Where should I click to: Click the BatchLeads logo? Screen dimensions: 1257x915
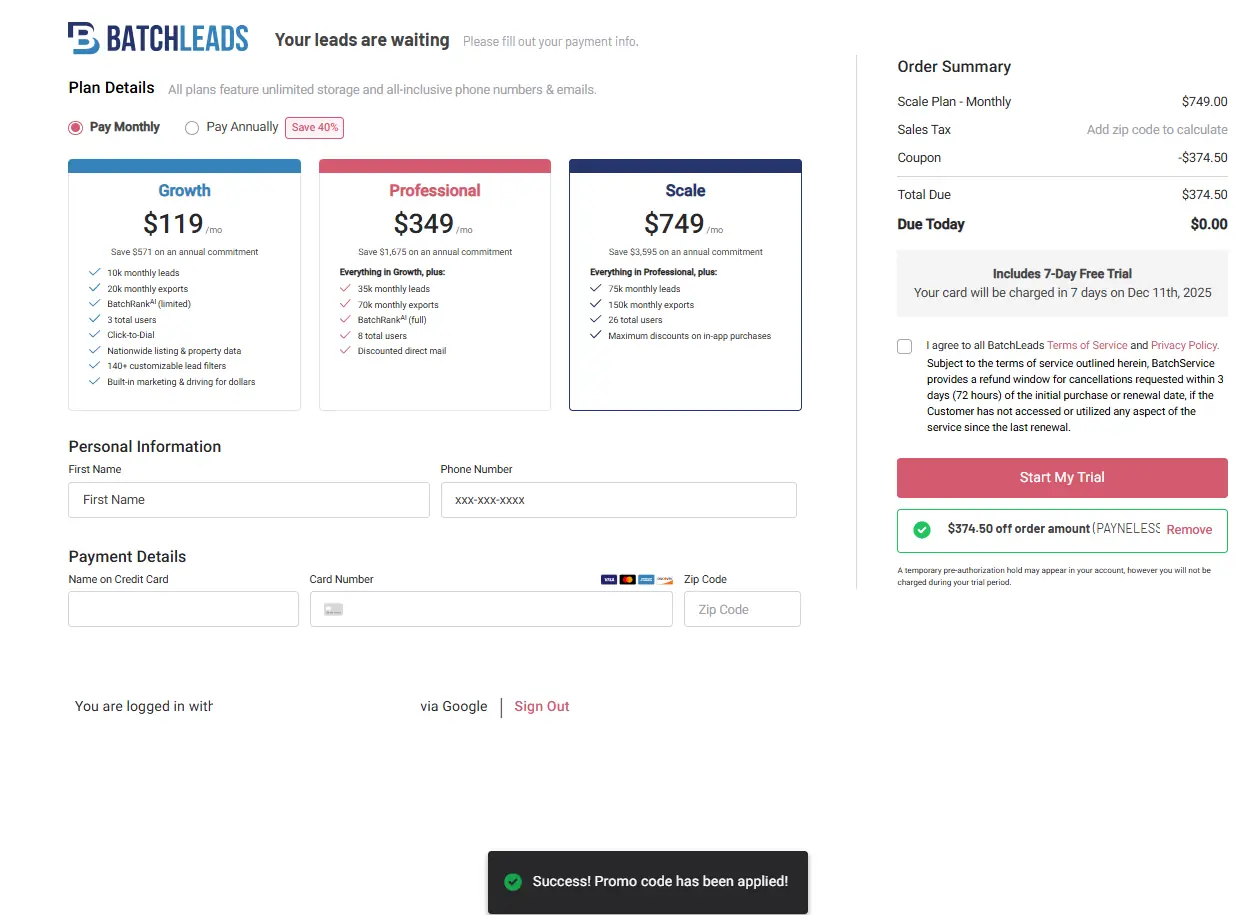[x=158, y=39]
